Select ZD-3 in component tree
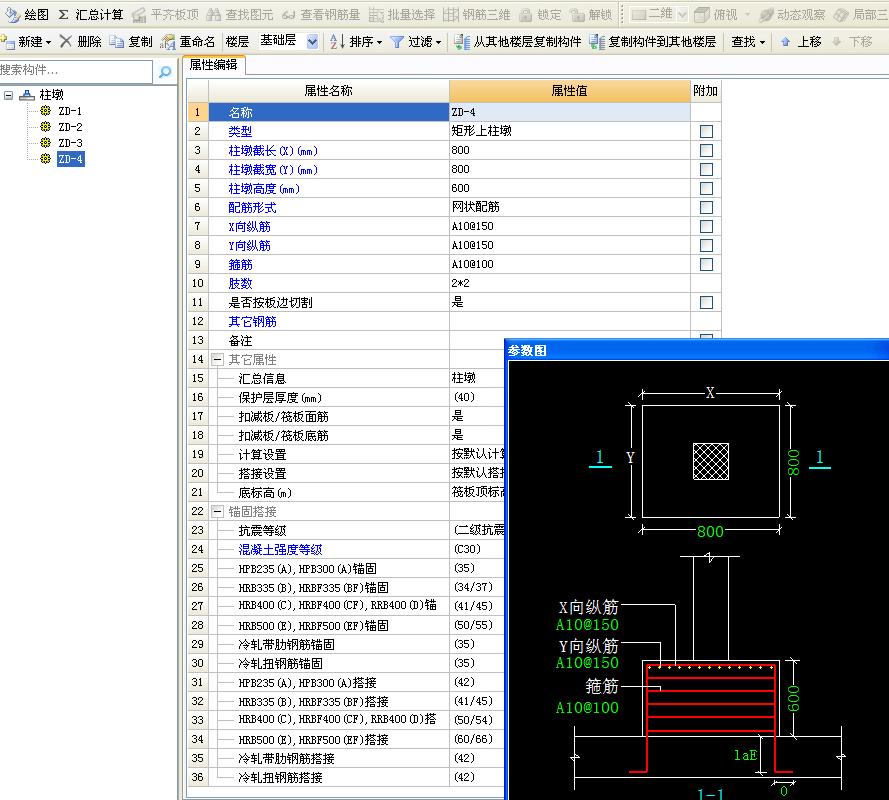This screenshot has width=889, height=800. coord(70,143)
